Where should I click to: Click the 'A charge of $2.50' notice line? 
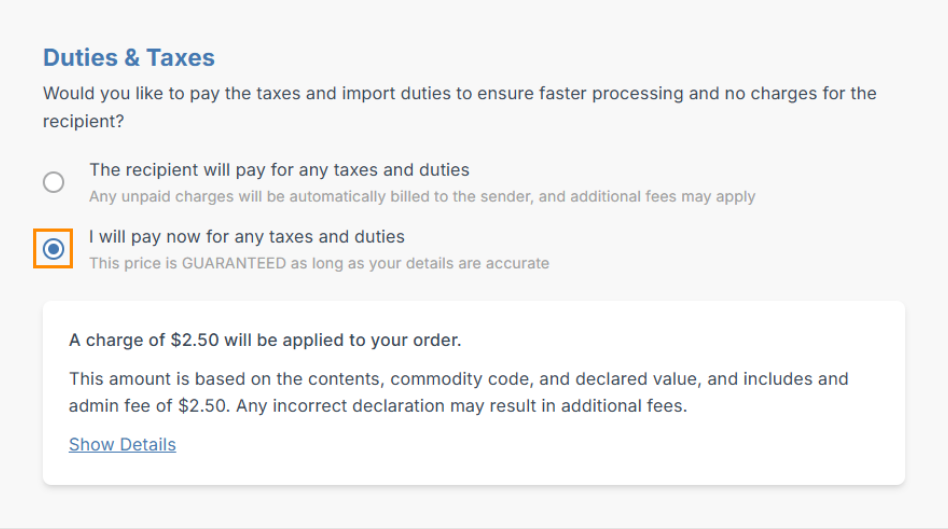[265, 340]
